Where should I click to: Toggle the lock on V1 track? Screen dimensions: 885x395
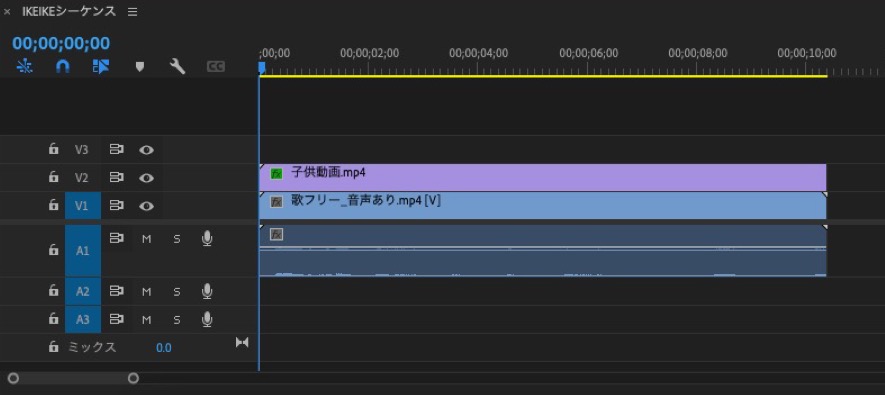point(53,205)
